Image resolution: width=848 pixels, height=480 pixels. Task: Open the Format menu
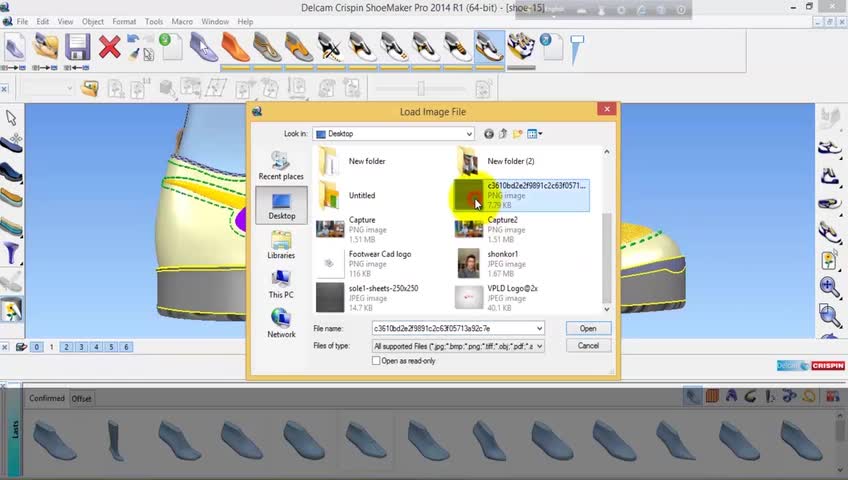[124, 22]
